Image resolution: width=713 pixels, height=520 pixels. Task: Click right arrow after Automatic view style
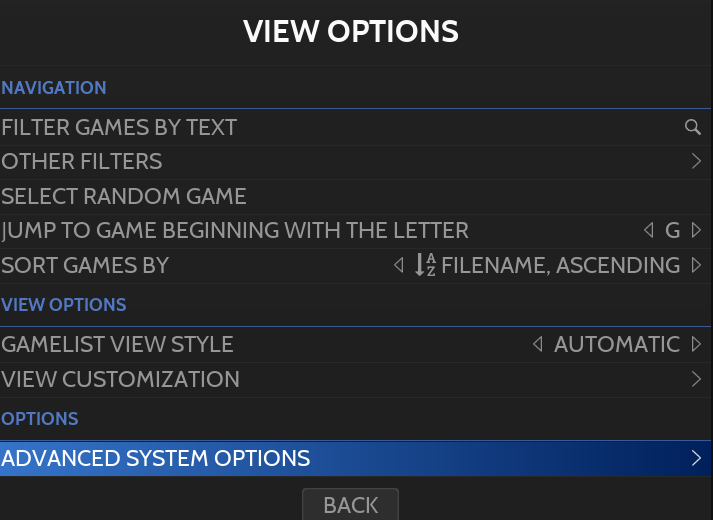697,344
